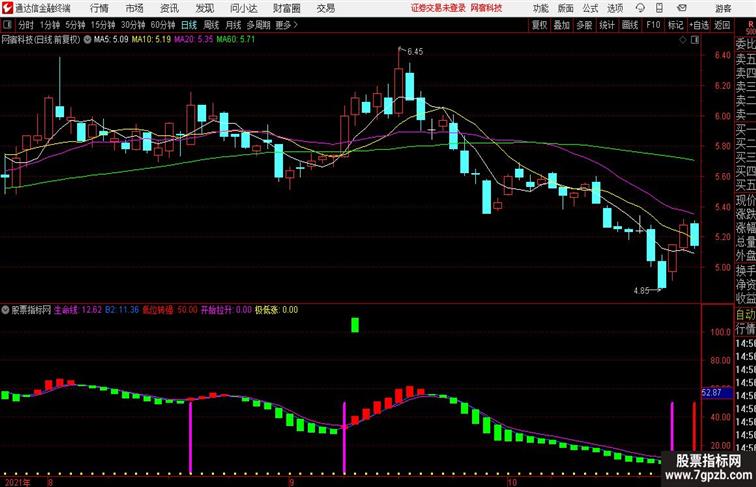756x487 pixels.
Task: Open the 公式 menu
Action: coord(590,8)
